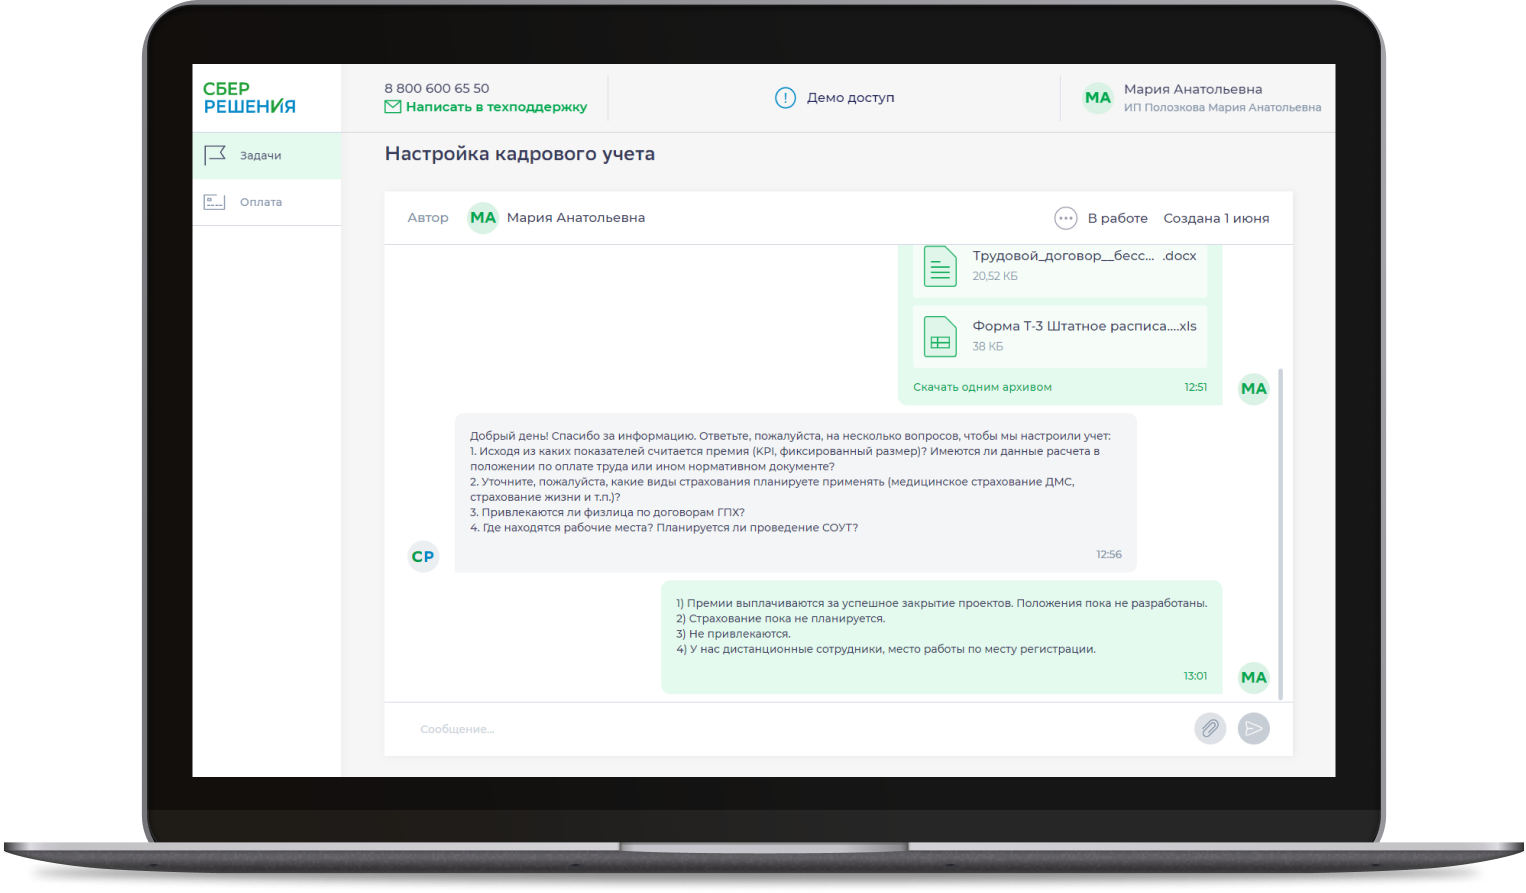This screenshot has height=893, width=1526.
Task: Click the author МА avatar in task header
Action: 483,218
